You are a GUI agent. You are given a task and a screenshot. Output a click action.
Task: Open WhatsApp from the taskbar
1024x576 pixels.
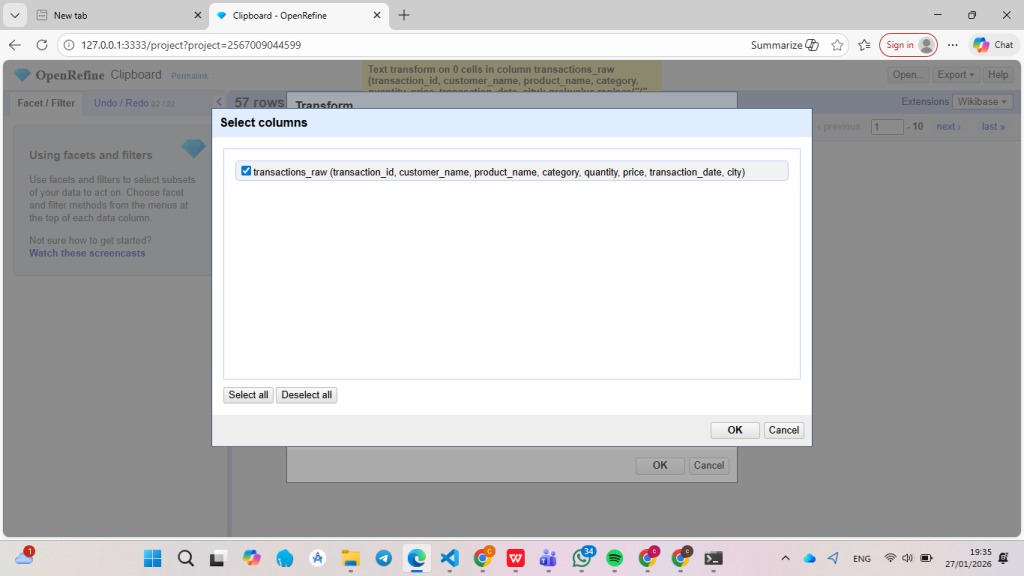click(582, 558)
